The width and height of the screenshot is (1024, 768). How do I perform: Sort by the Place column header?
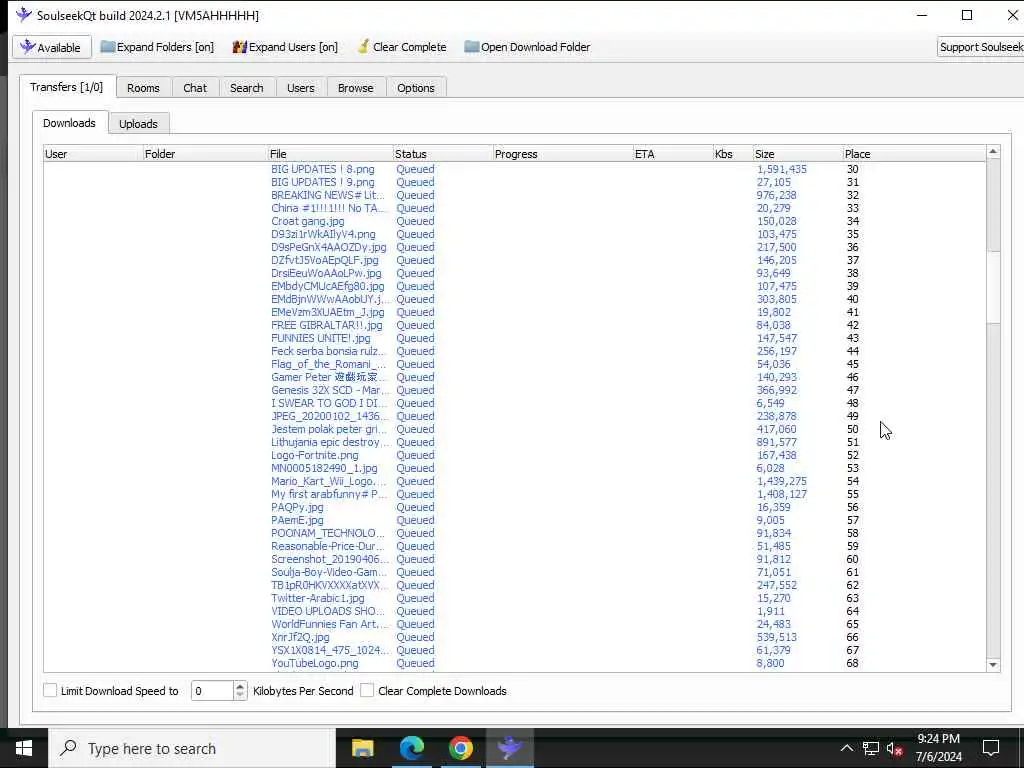914,154
